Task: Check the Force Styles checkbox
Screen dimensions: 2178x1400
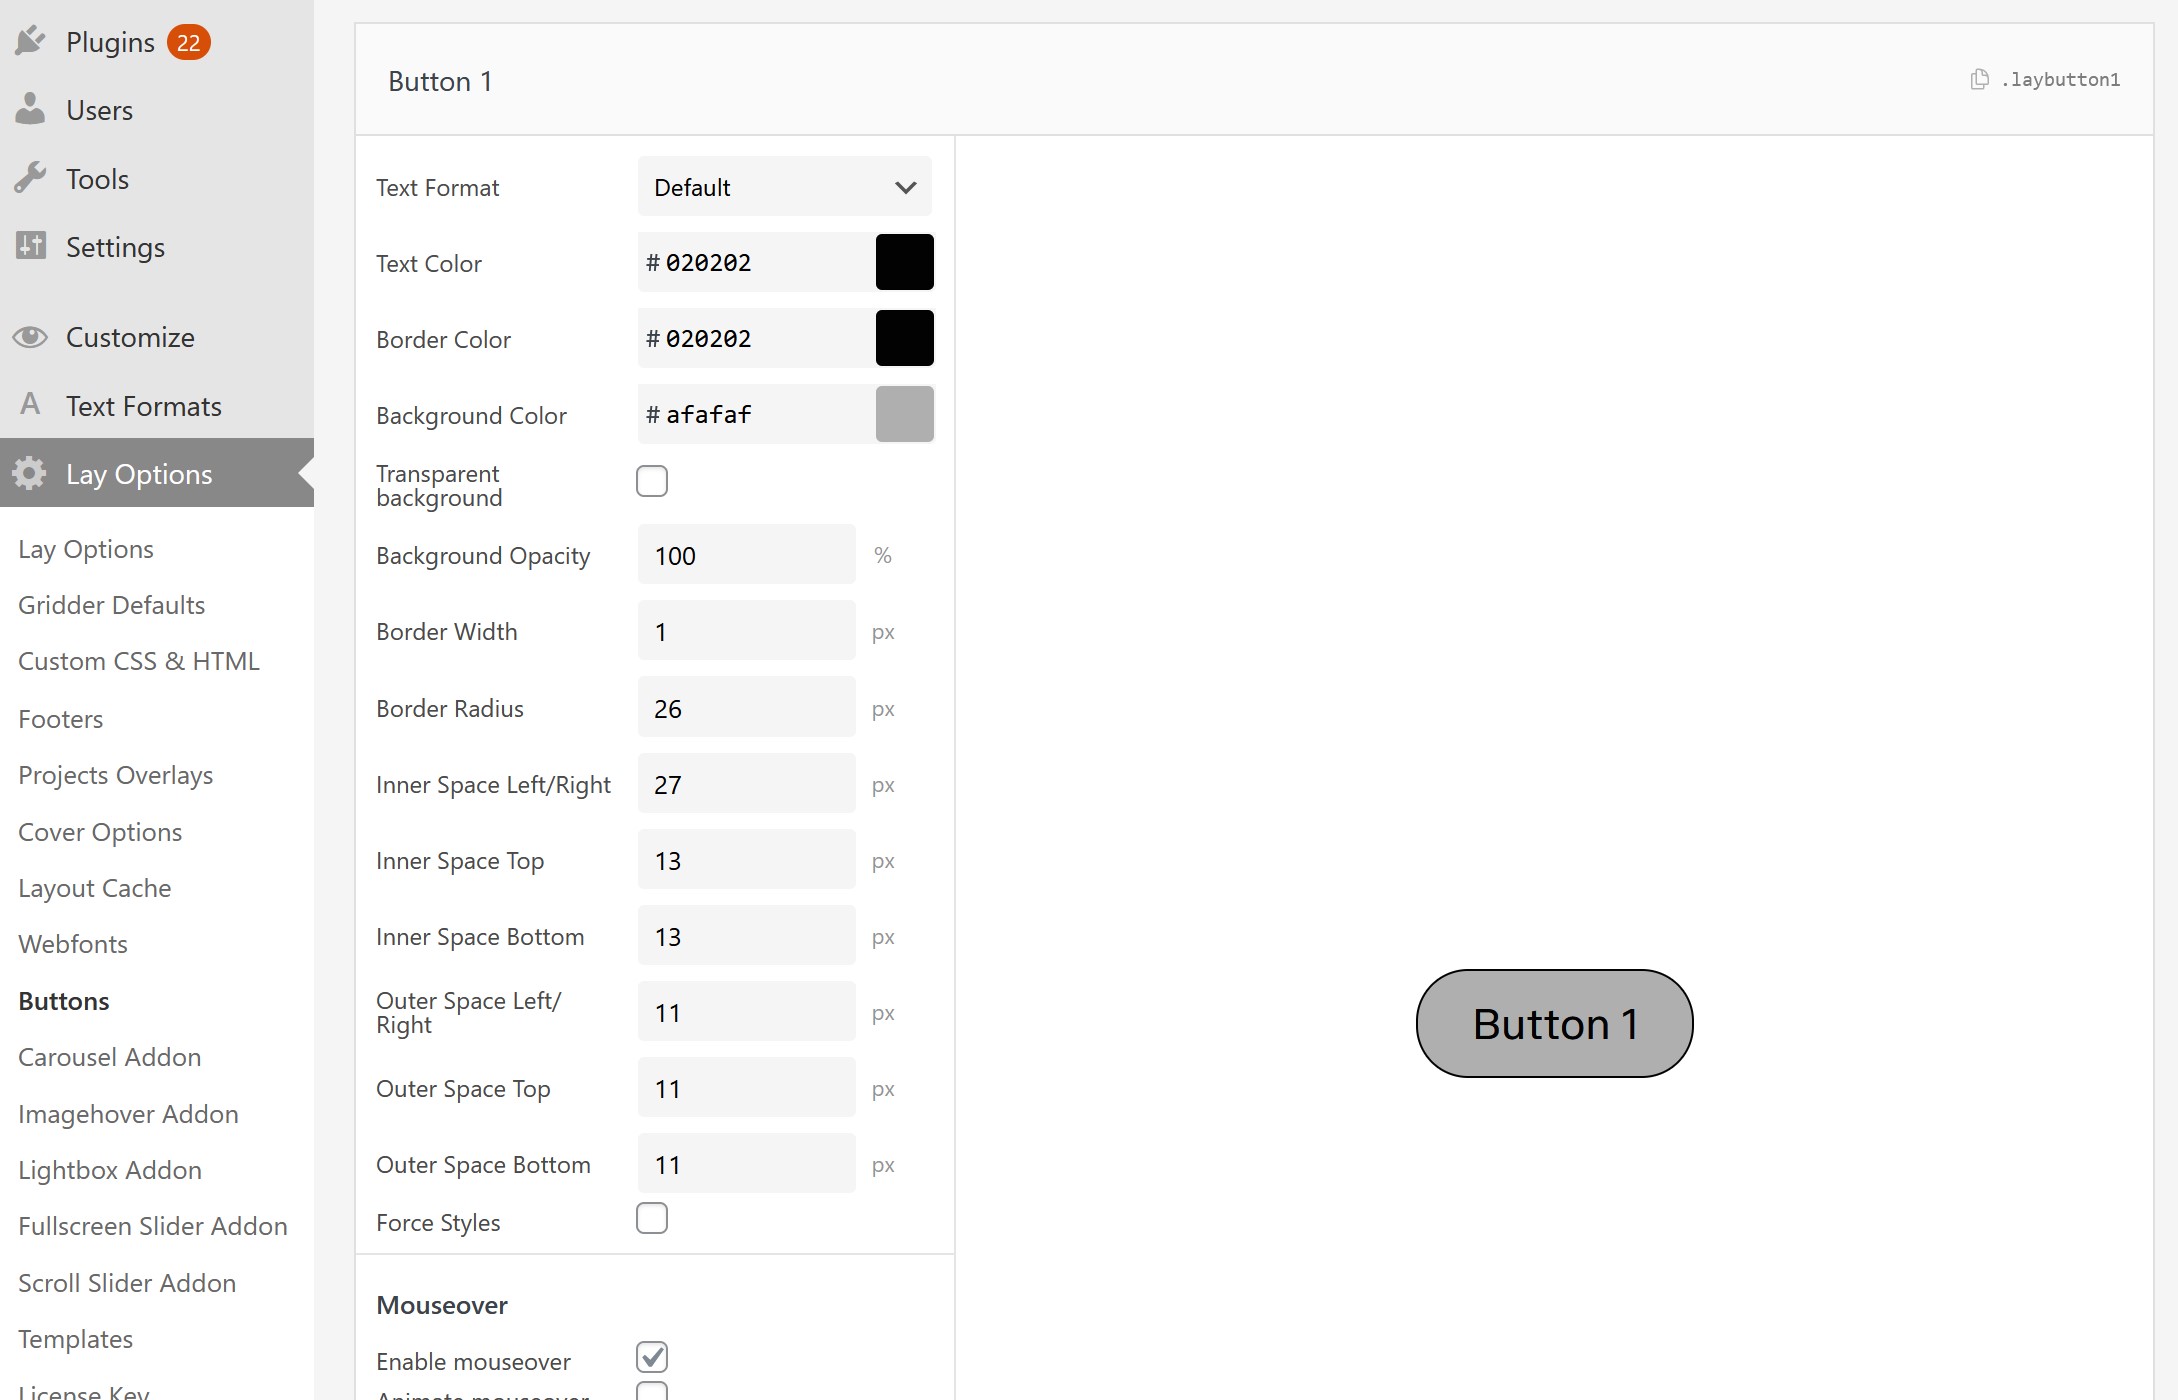Action: [x=652, y=1219]
